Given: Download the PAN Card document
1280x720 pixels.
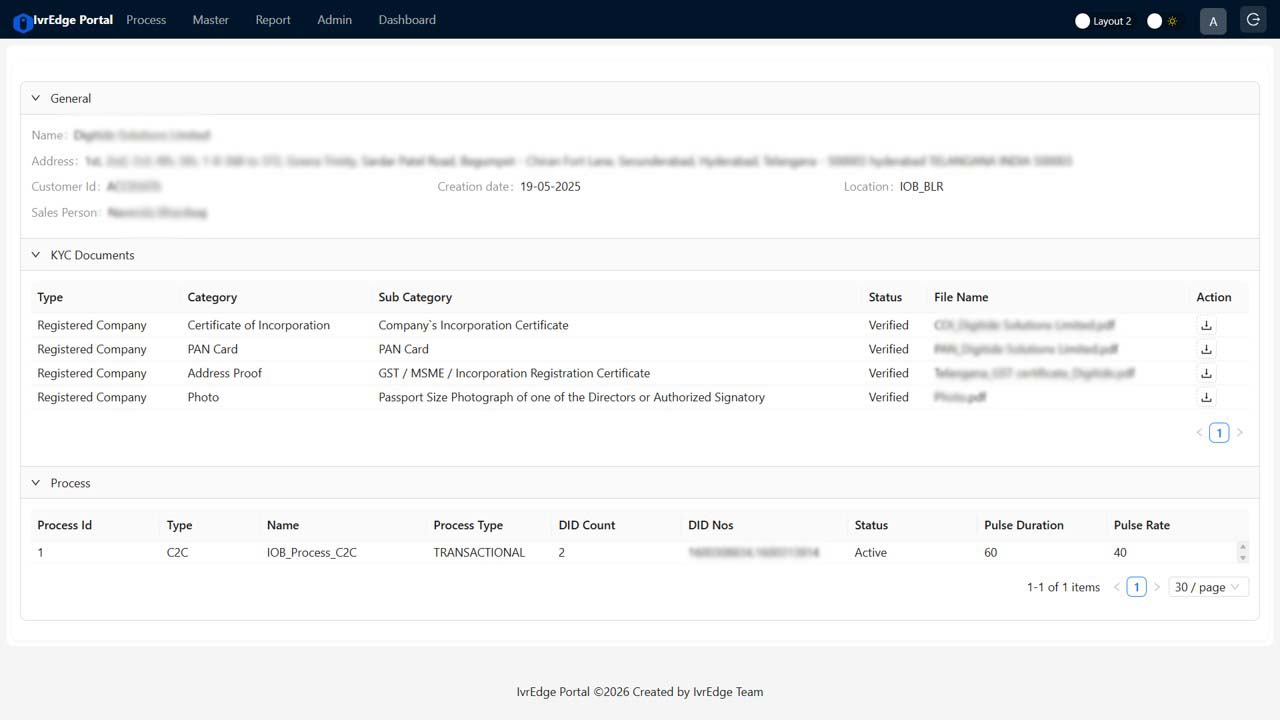Looking at the screenshot, I should pos(1206,348).
